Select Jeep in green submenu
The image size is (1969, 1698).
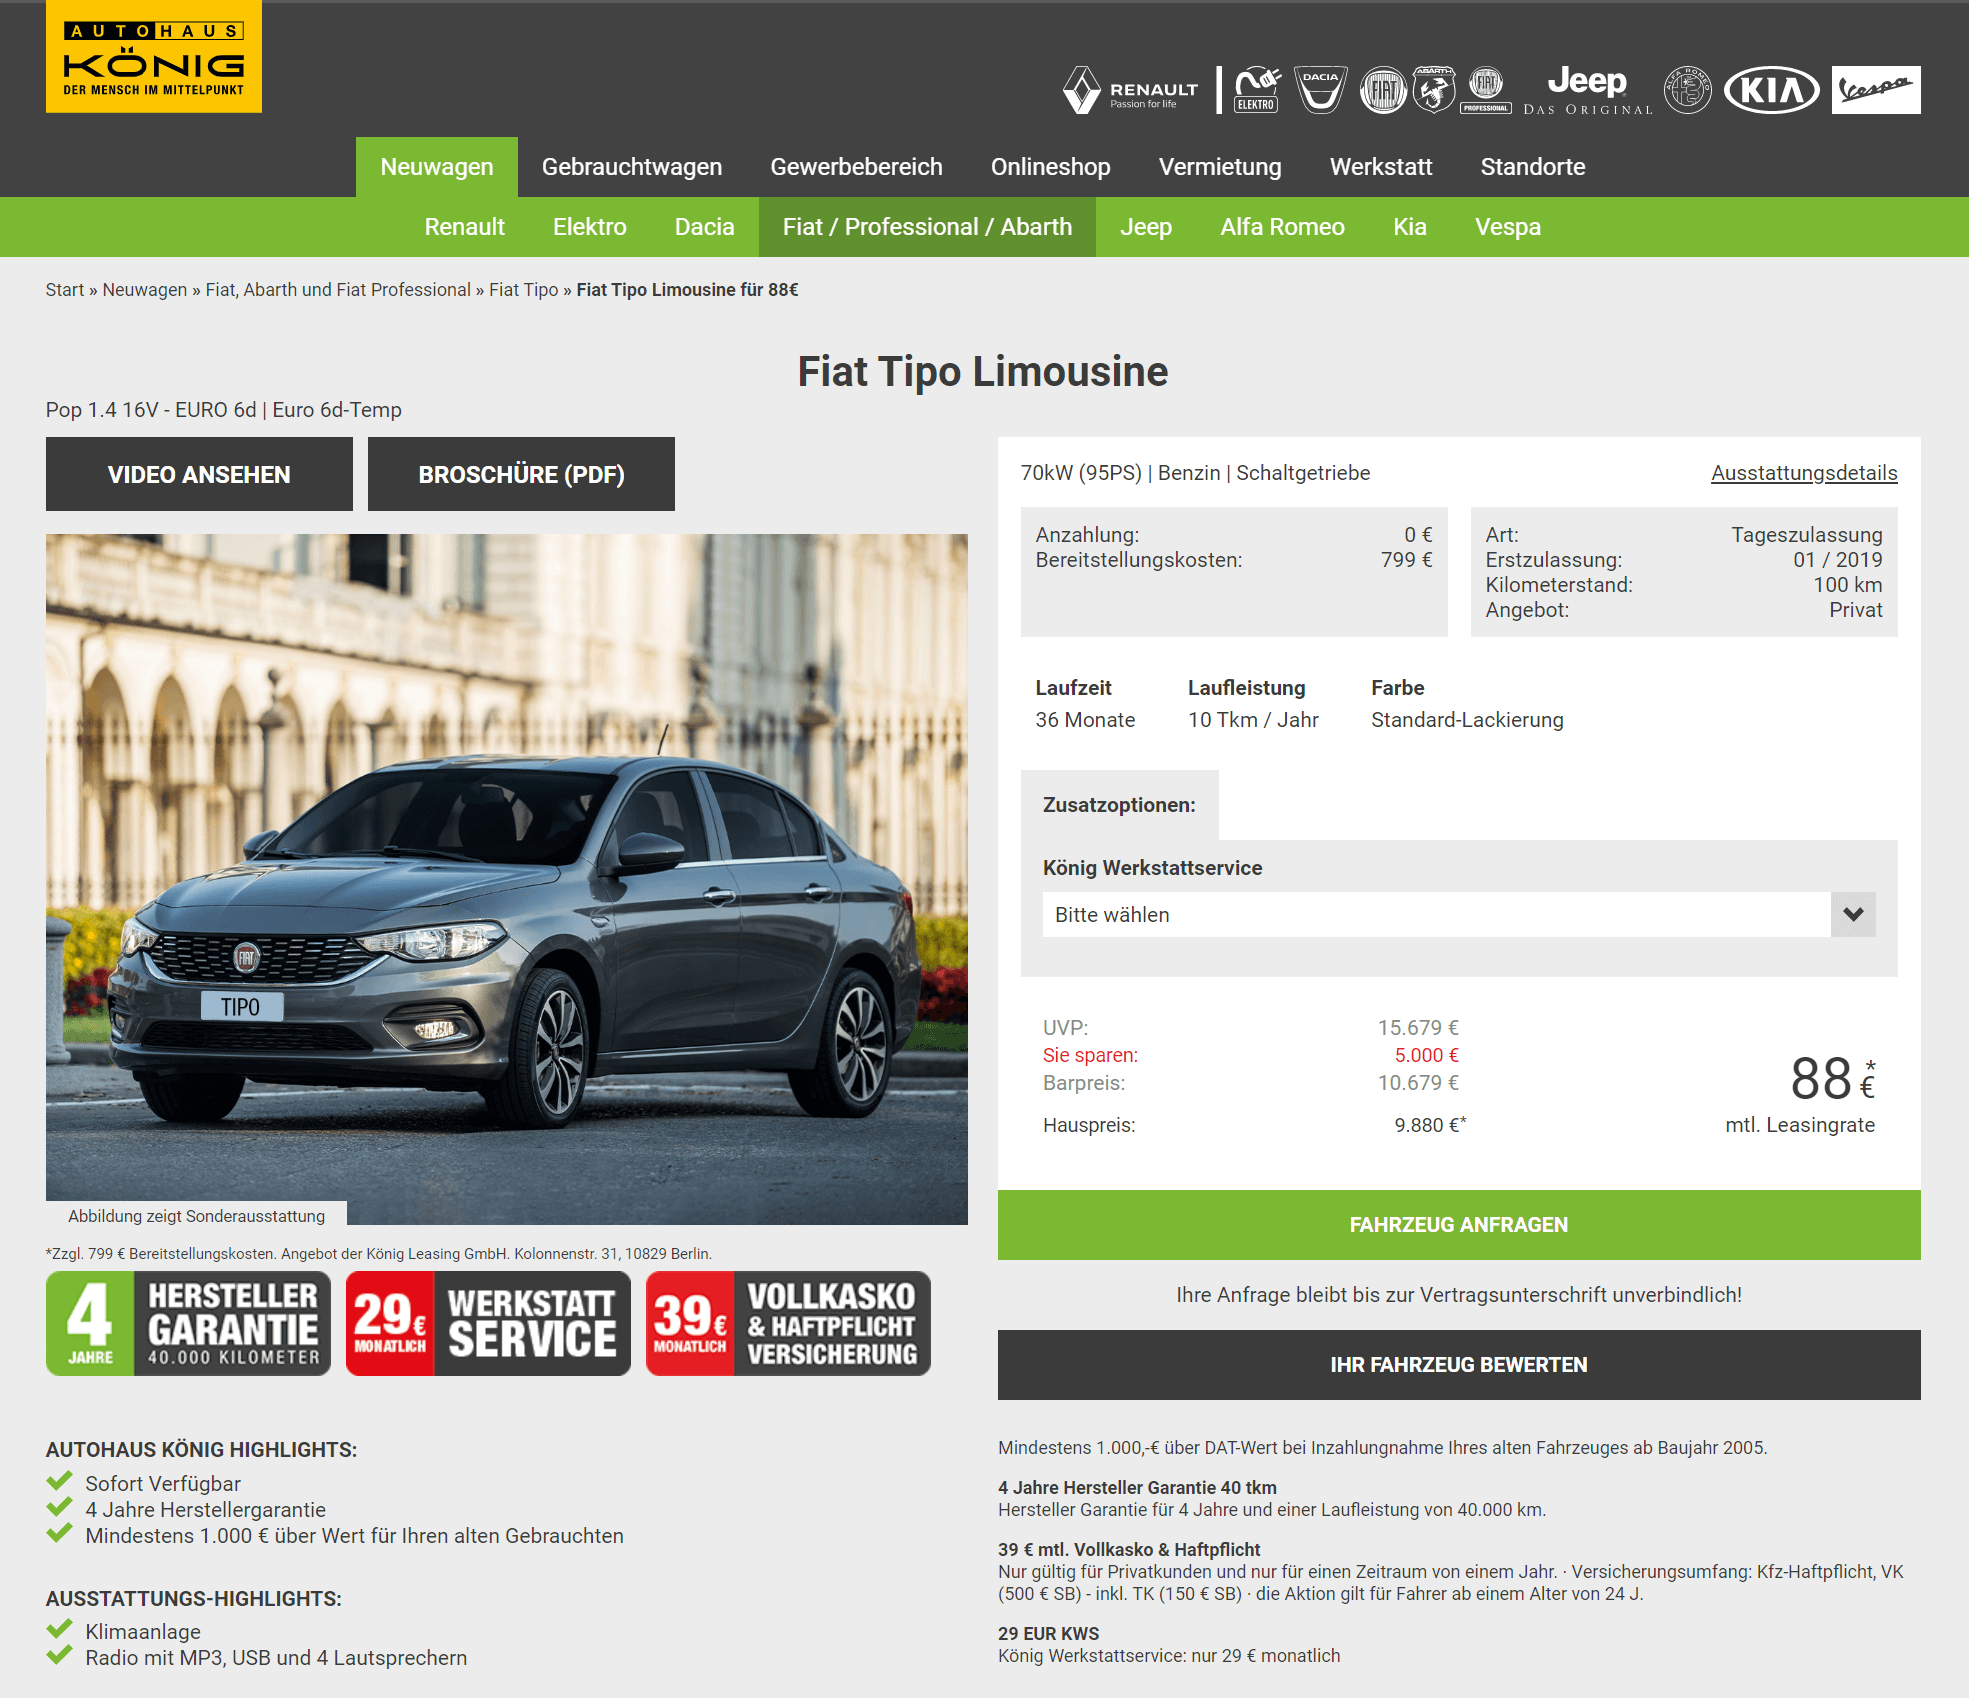click(1146, 227)
